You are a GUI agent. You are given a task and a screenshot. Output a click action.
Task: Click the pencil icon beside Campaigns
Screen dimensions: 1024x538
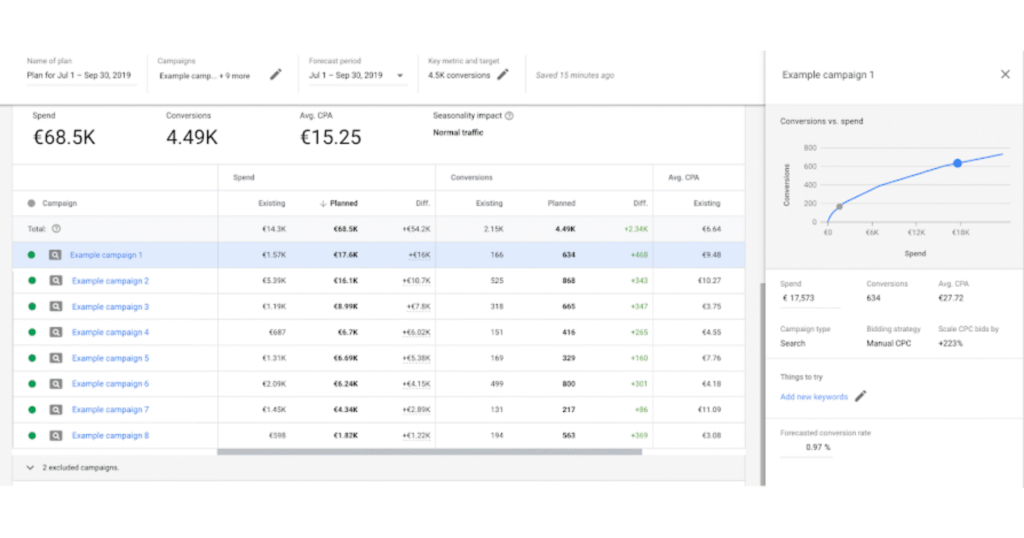pyautogui.click(x=276, y=75)
